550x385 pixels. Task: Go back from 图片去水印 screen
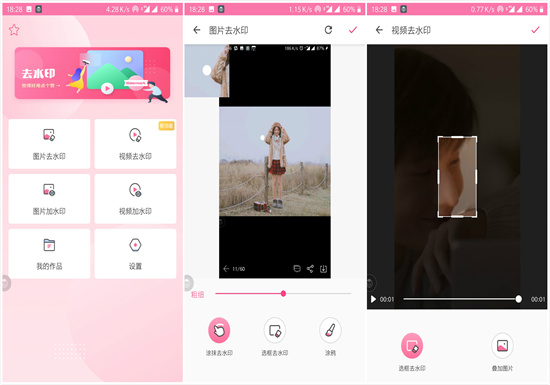(197, 30)
